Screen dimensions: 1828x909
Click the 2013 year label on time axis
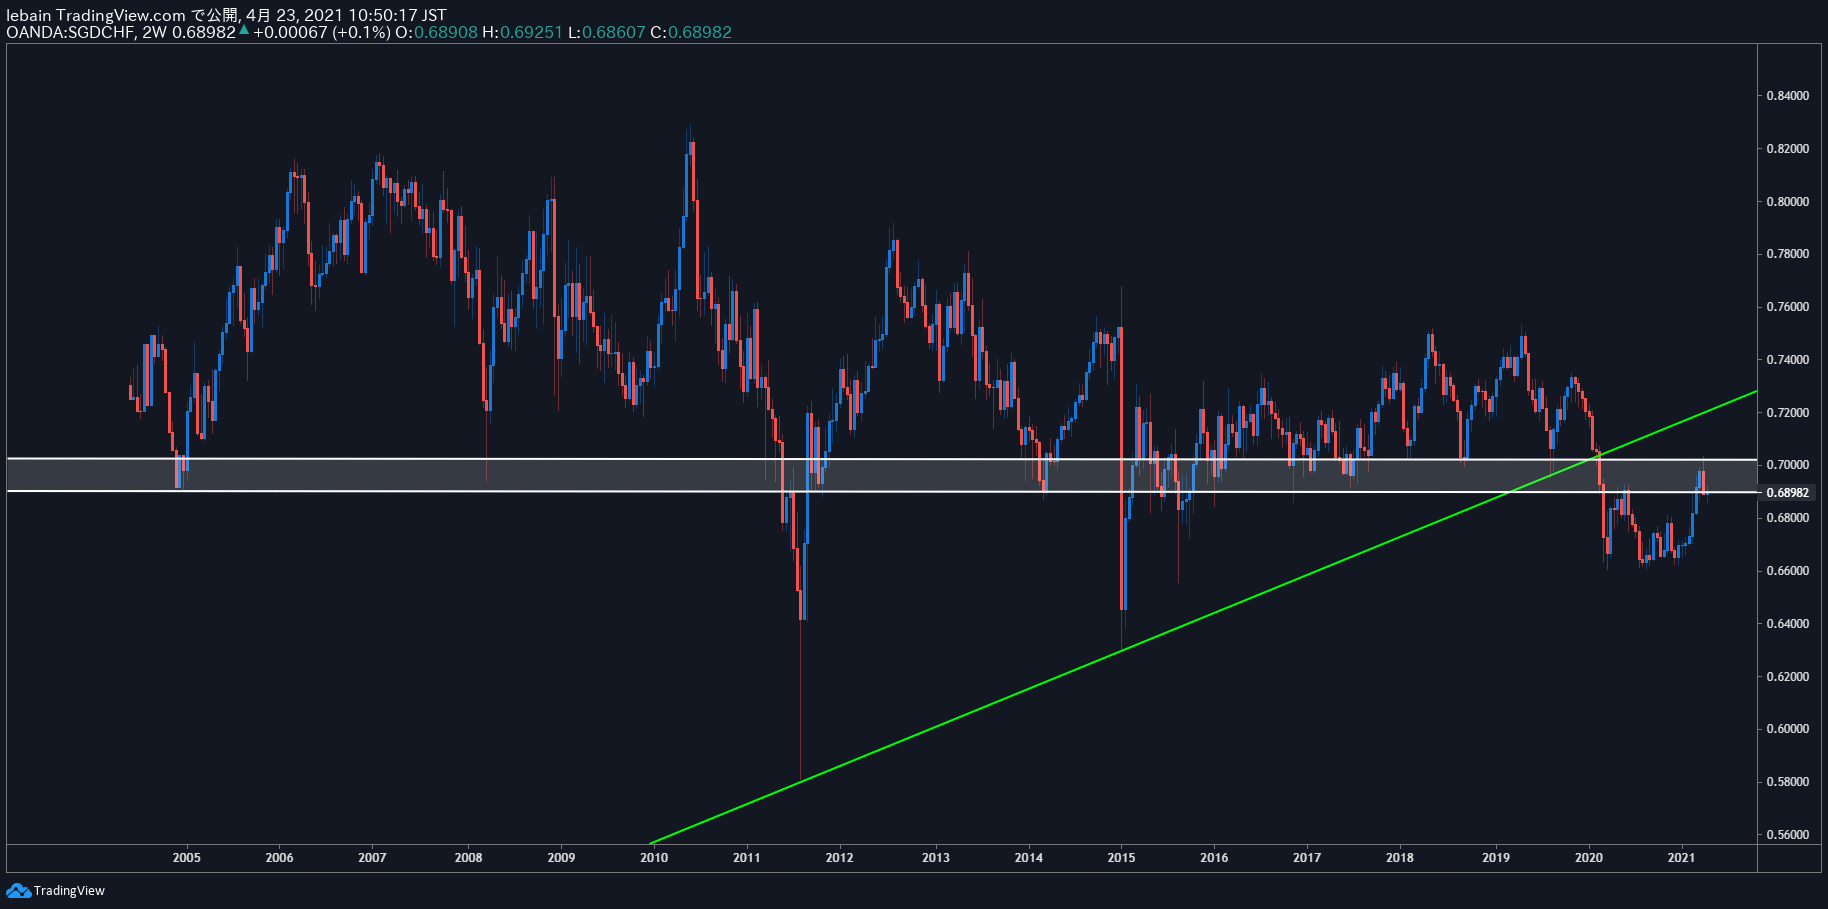coord(936,857)
